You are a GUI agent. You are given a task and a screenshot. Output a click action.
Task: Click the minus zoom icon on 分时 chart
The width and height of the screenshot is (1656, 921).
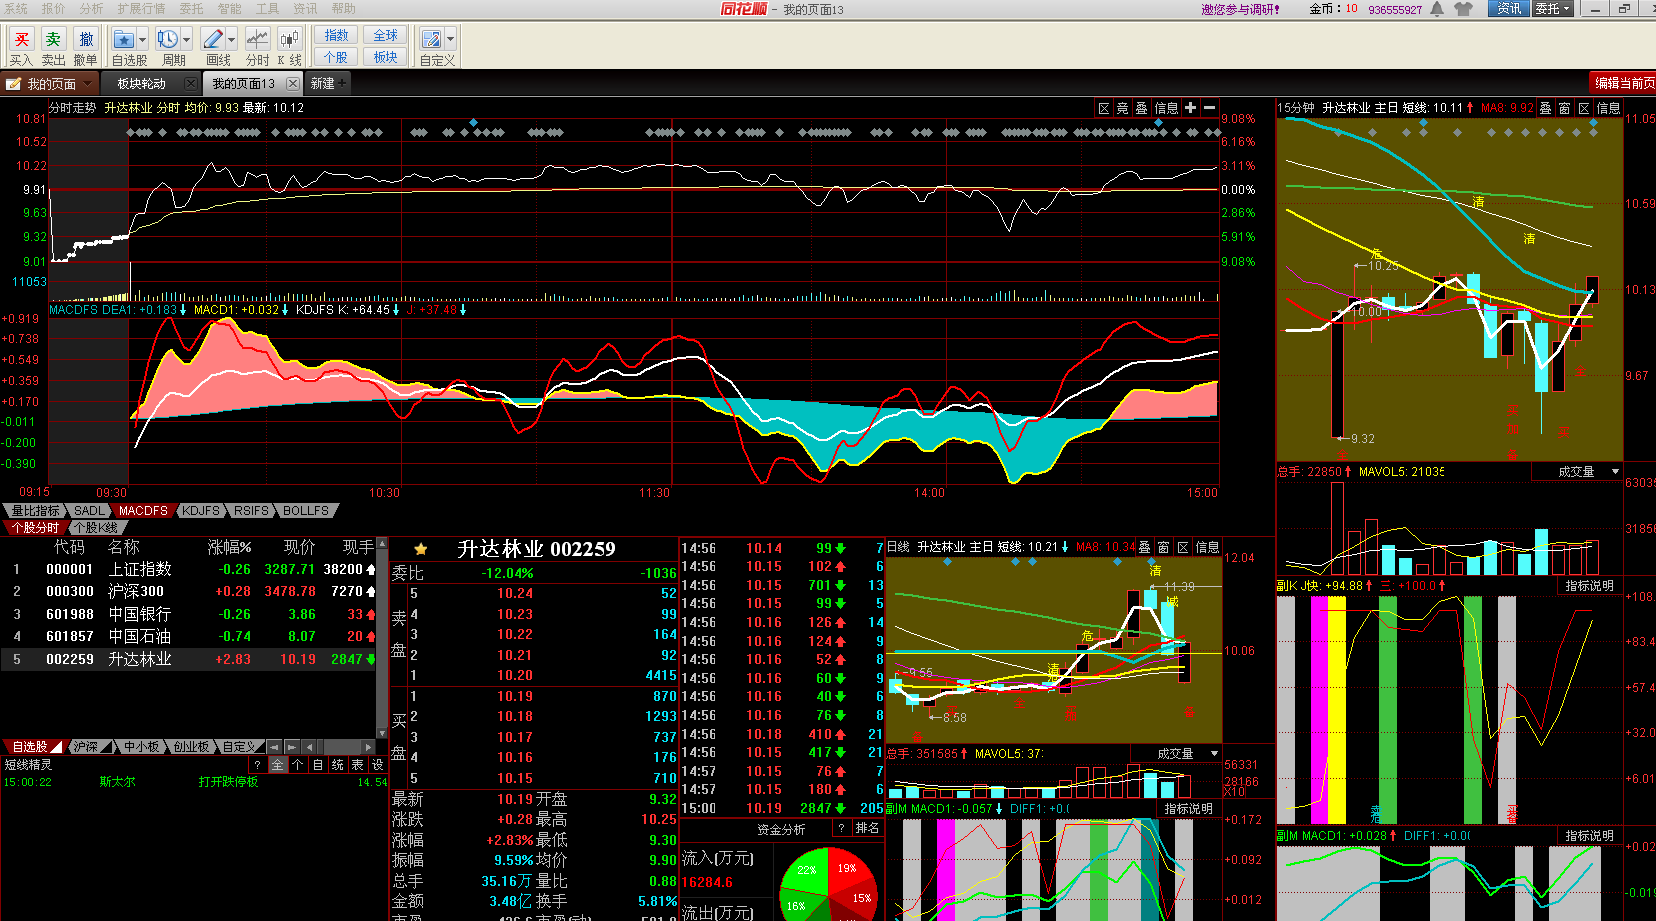[x=1209, y=108]
